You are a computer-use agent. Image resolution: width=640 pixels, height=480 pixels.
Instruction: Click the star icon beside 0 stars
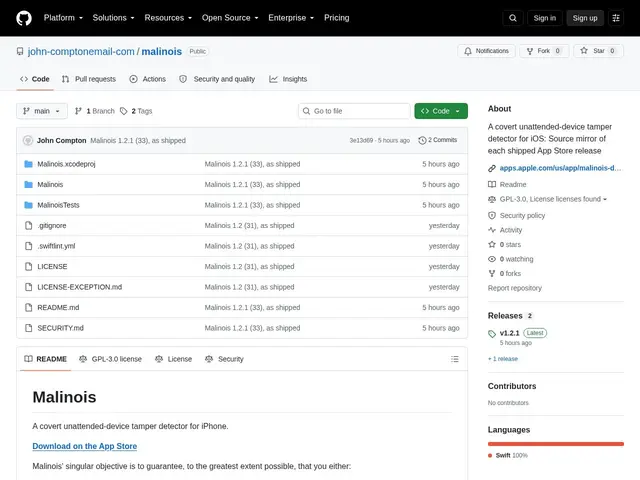coord(492,244)
